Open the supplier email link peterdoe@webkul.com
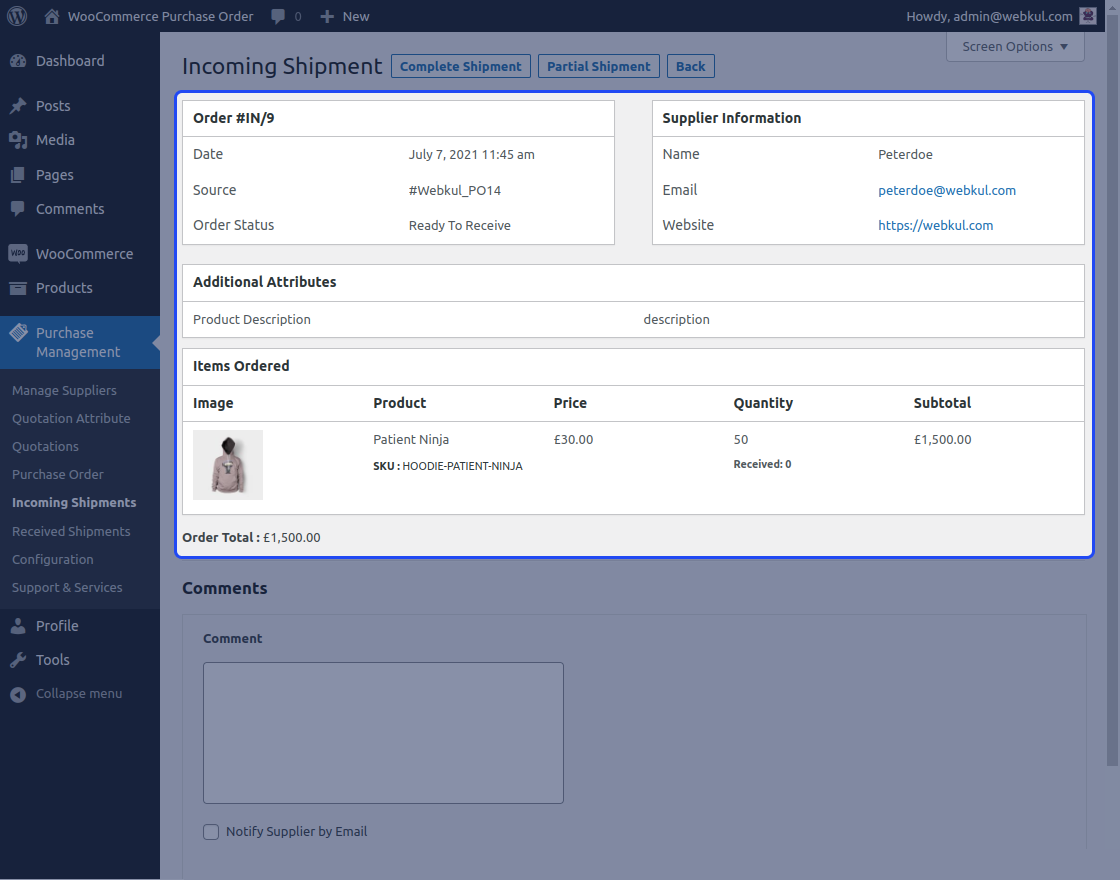 pos(947,190)
